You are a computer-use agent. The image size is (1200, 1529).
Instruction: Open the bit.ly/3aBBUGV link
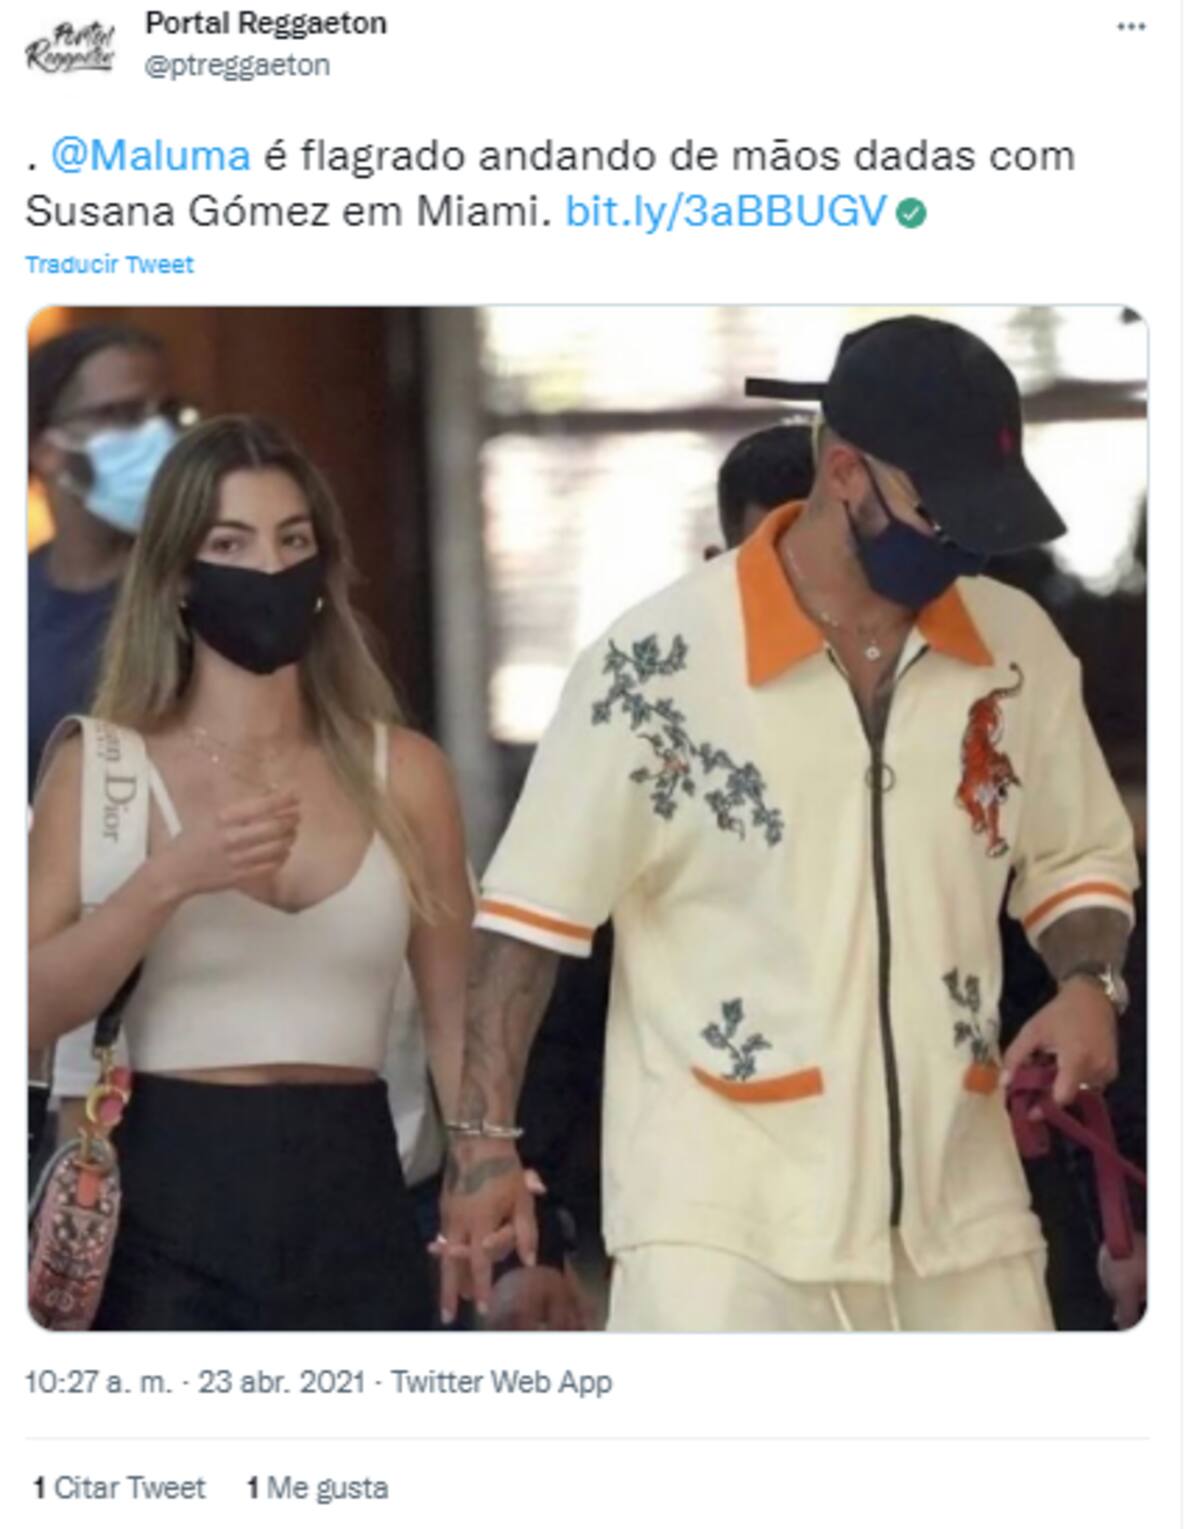click(726, 211)
